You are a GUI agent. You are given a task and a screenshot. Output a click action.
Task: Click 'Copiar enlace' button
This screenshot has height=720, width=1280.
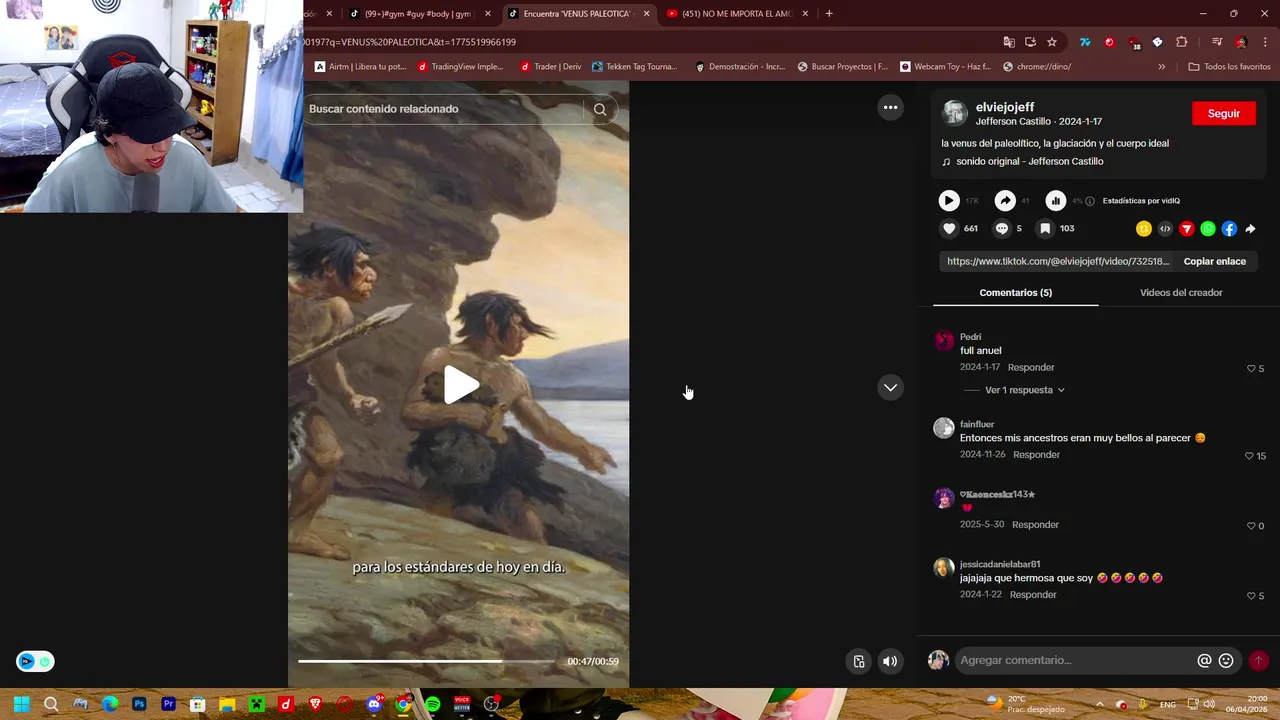tap(1214, 262)
